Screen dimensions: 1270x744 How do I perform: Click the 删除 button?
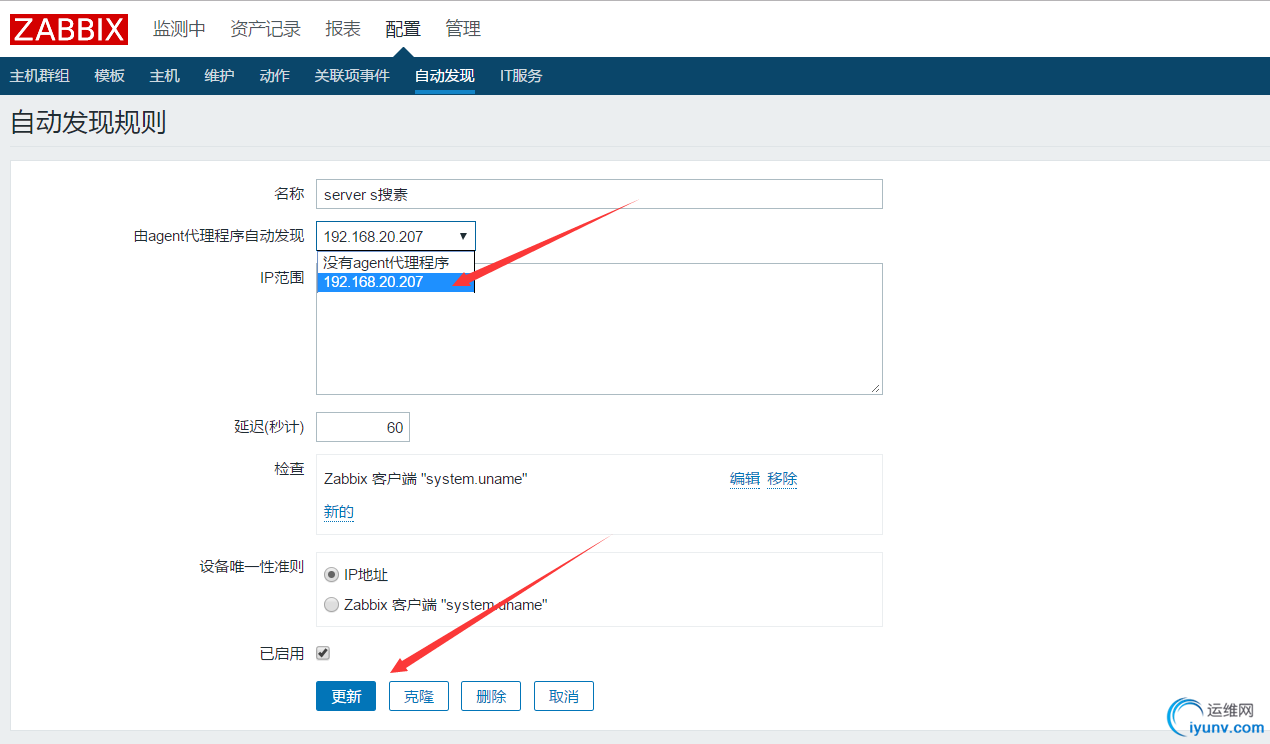pyautogui.click(x=491, y=696)
